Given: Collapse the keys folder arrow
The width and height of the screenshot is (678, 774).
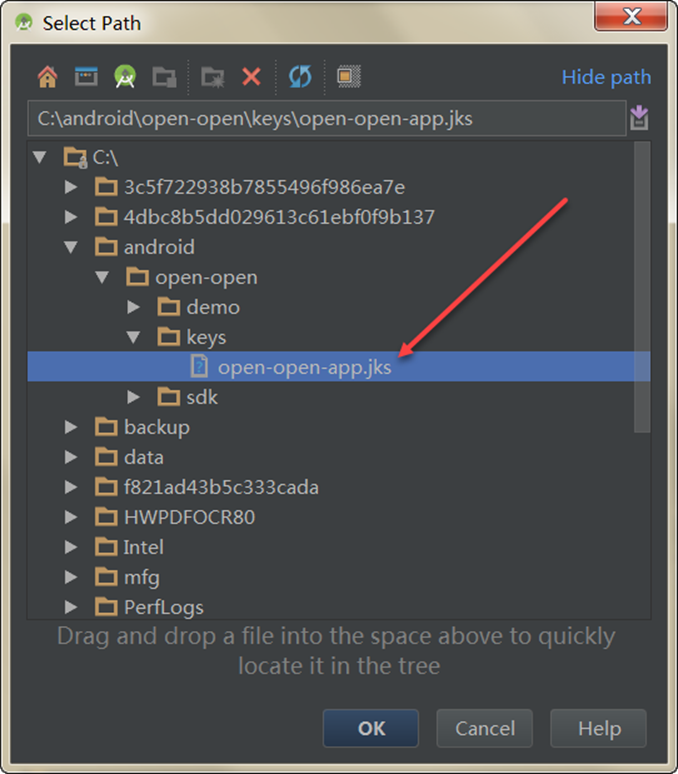Looking at the screenshot, I should 133,337.
